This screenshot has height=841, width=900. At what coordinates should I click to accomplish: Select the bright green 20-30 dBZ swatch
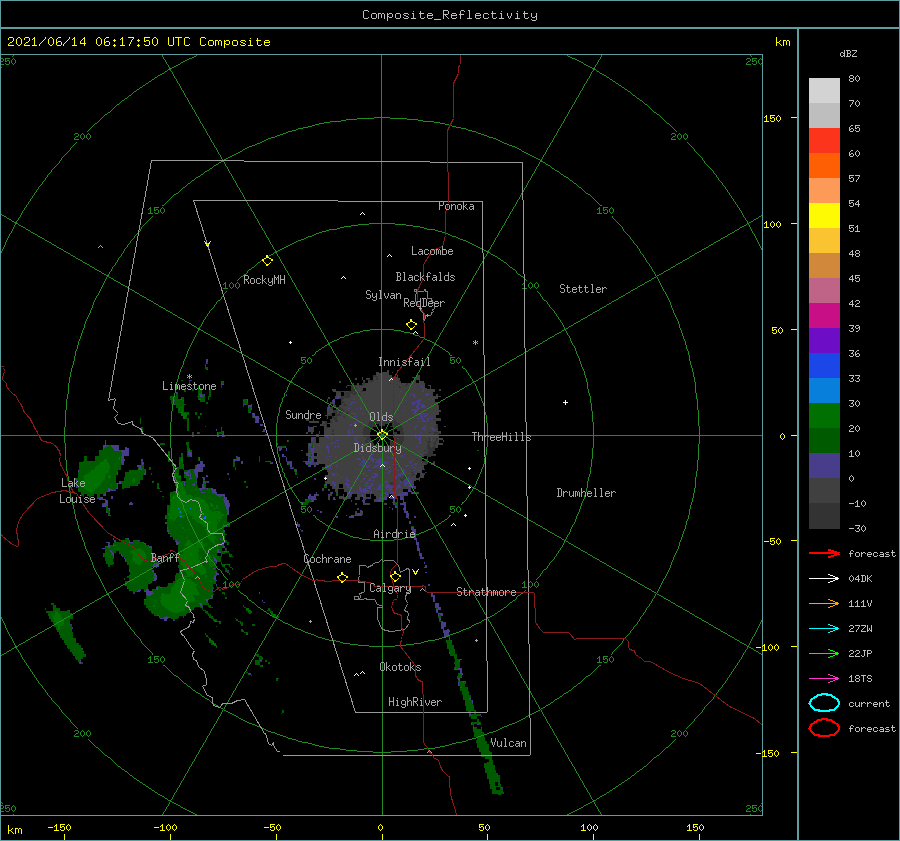pyautogui.click(x=824, y=416)
